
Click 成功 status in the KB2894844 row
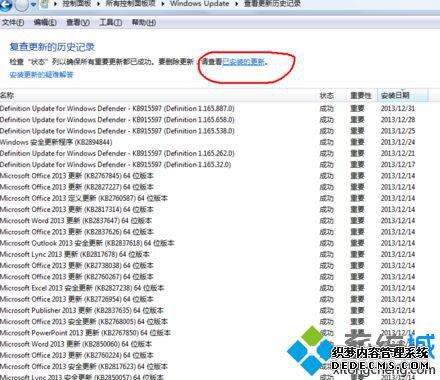tap(327, 142)
